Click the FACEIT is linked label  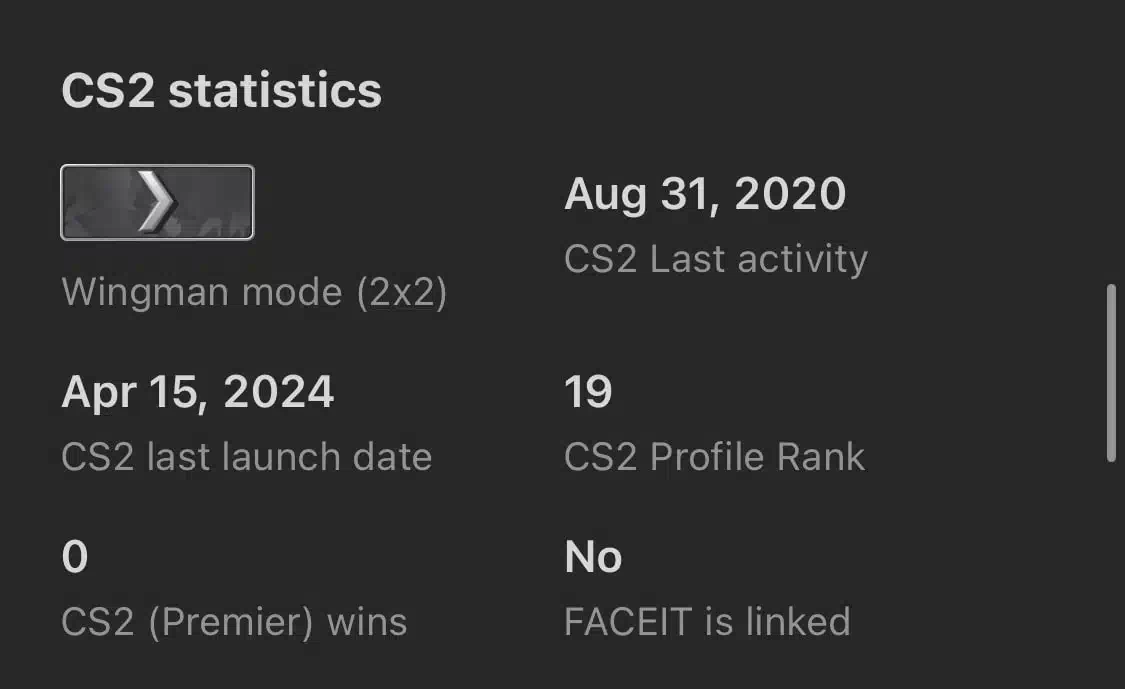707,622
